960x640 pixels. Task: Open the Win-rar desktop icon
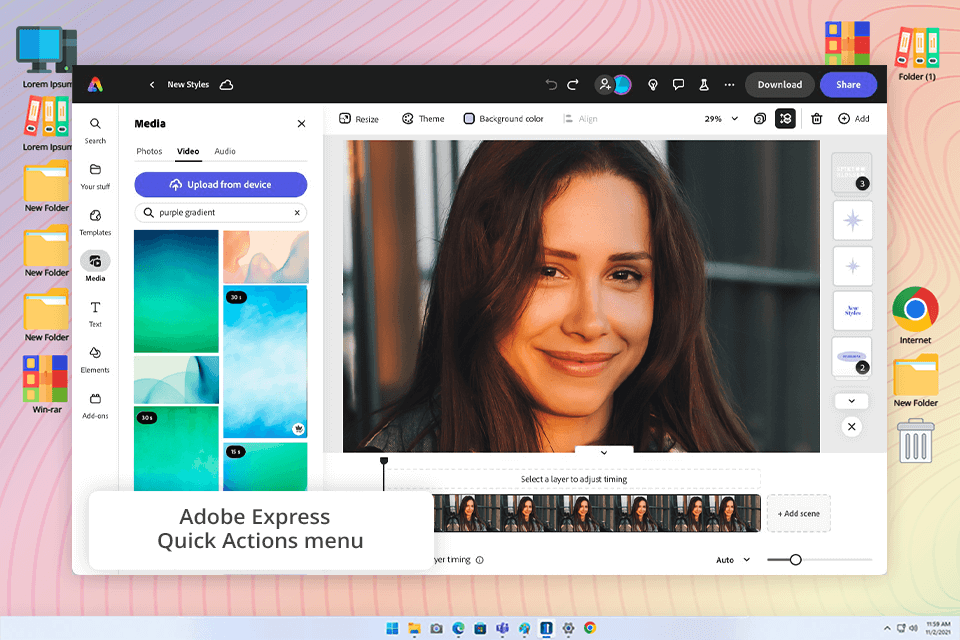[47, 384]
